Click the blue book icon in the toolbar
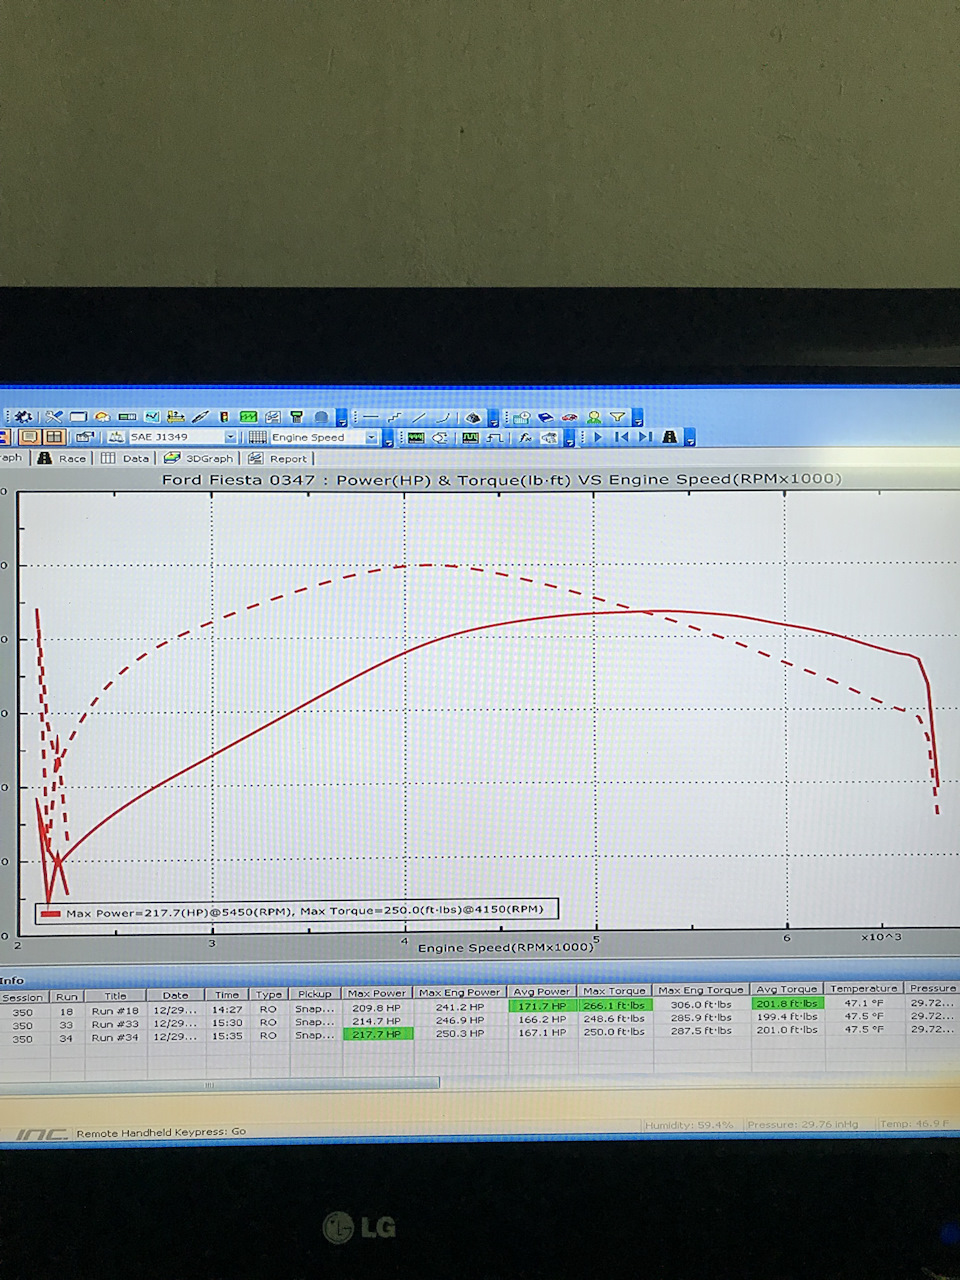This screenshot has width=960, height=1280. pyautogui.click(x=546, y=417)
